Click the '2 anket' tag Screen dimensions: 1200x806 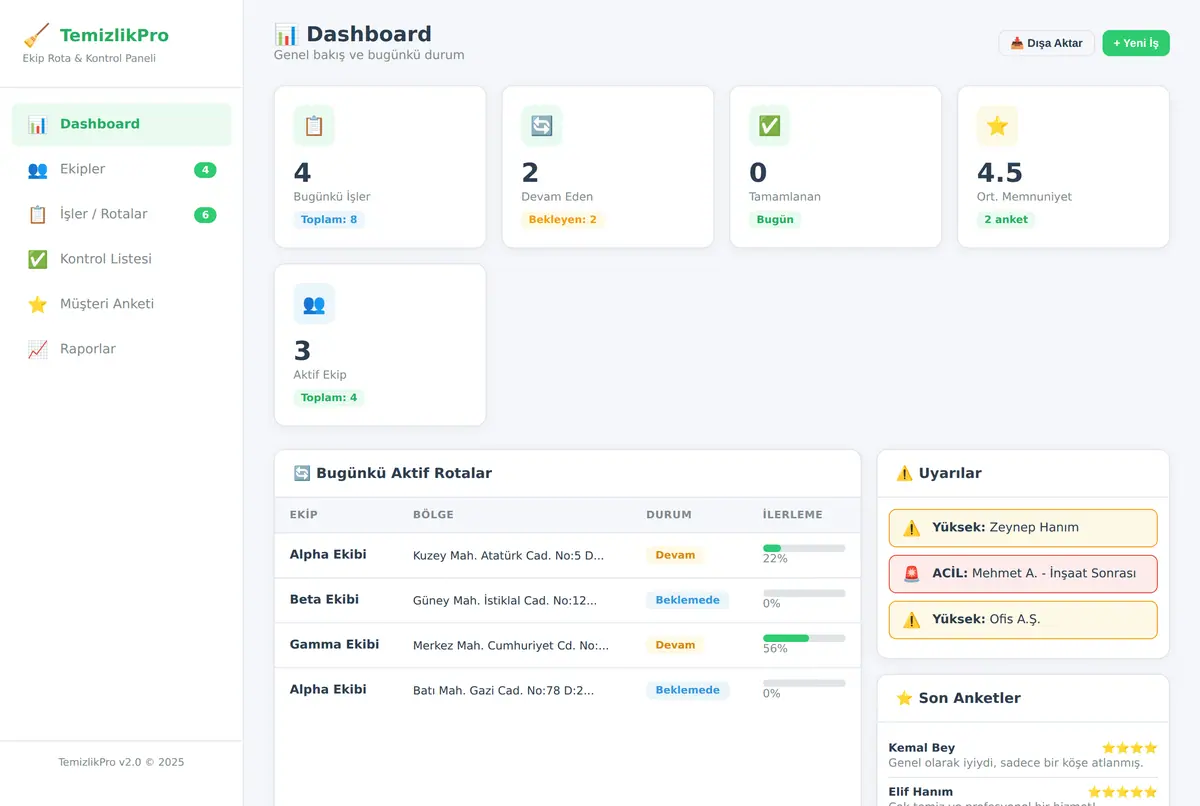[1006, 220]
